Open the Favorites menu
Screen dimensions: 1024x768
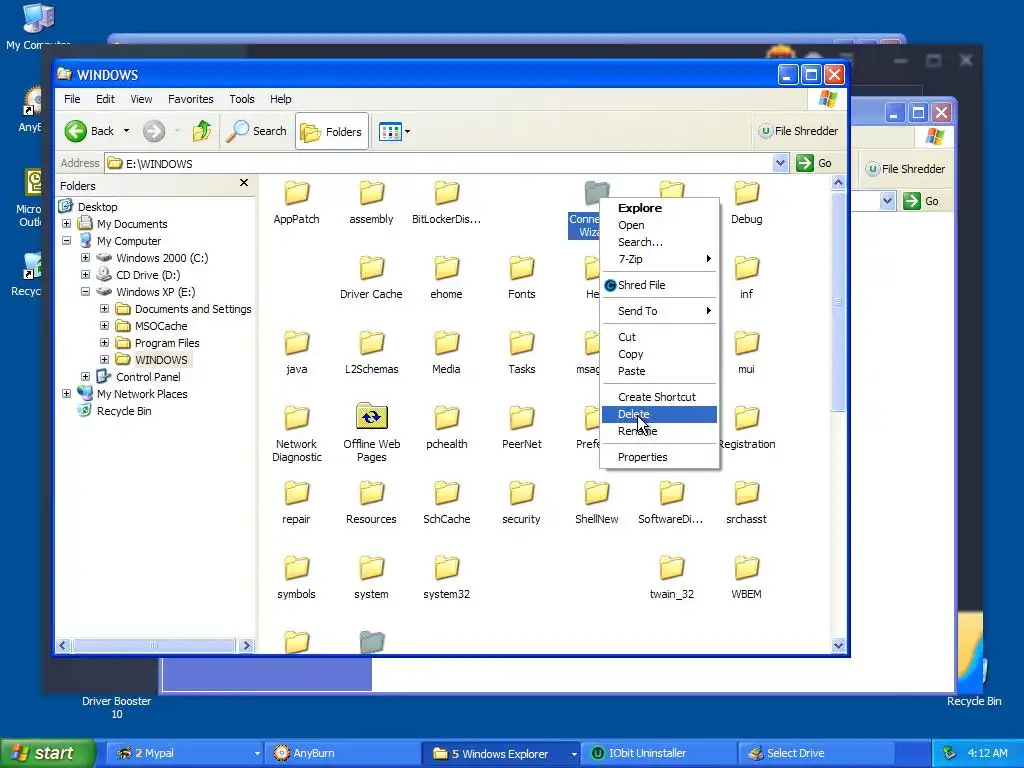(191, 99)
